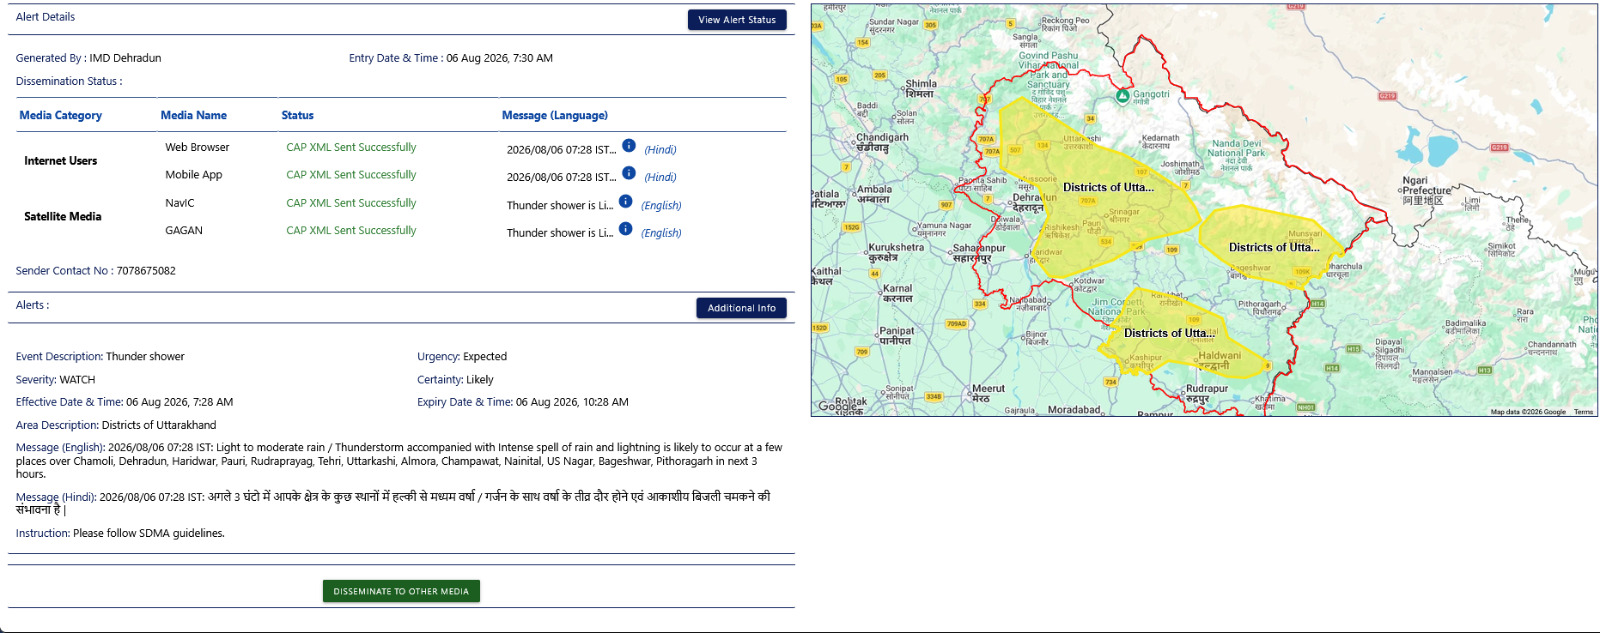
Task: Select the Web Browser media name
Action: (197, 147)
